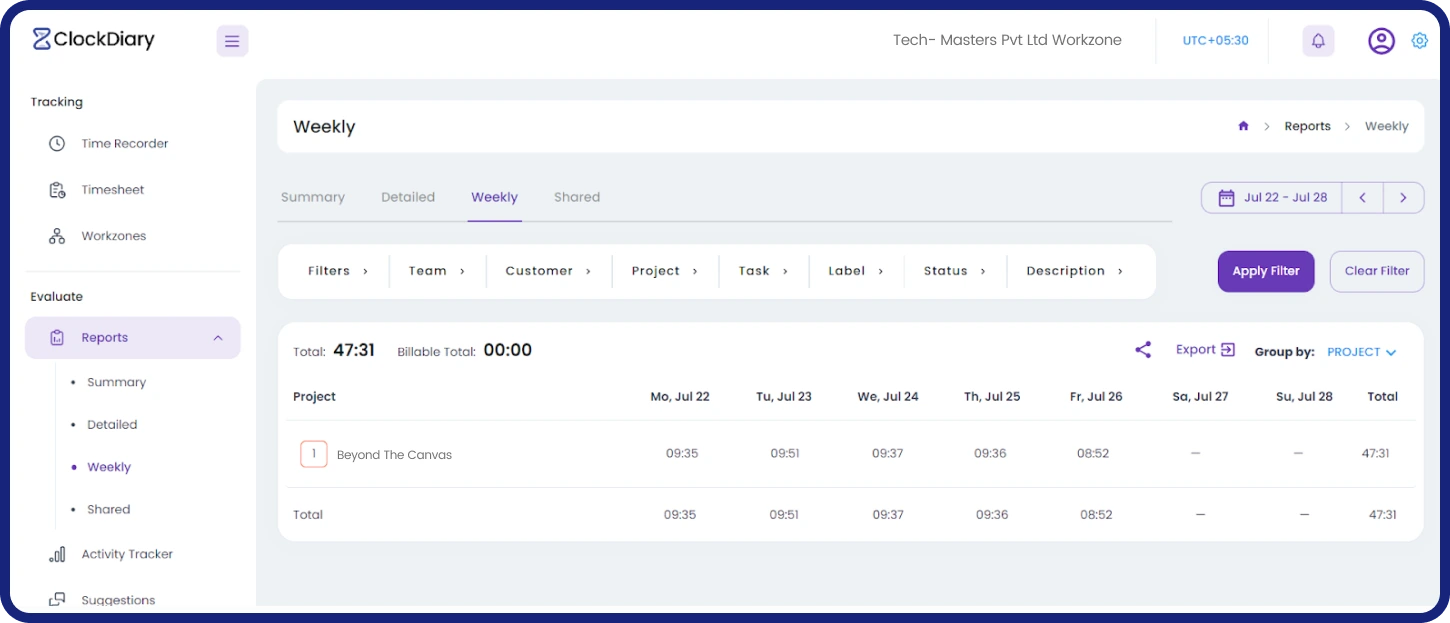
Task: Click the Time Recorder clock icon
Action: (x=57, y=144)
